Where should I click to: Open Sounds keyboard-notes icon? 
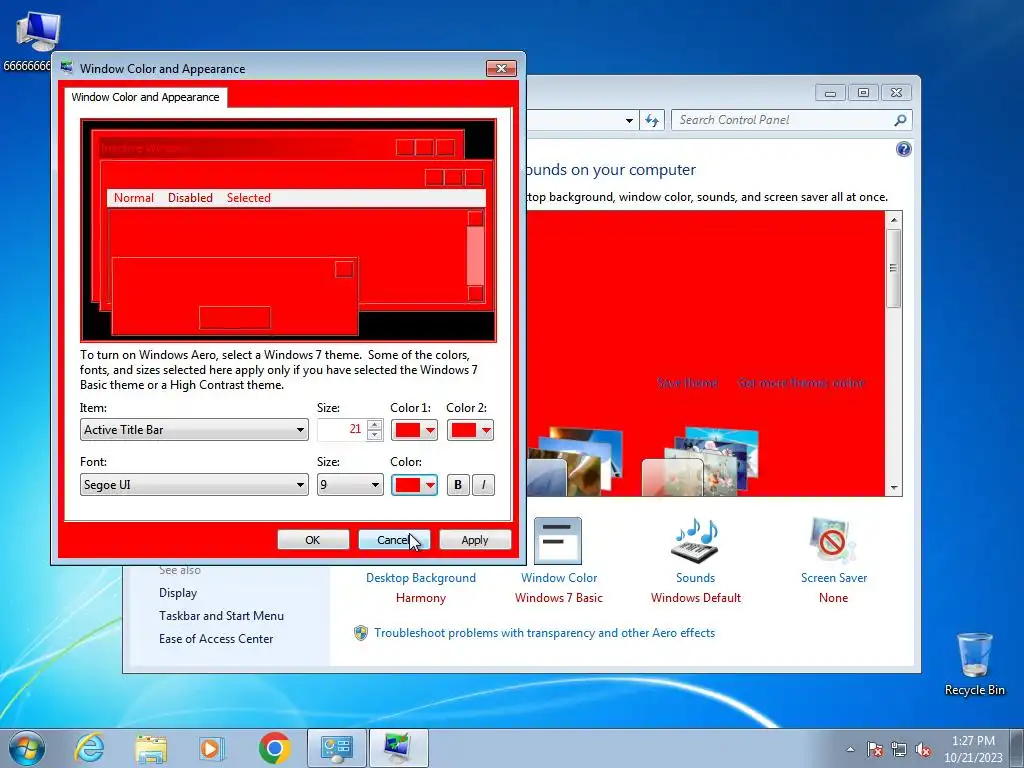coord(695,541)
